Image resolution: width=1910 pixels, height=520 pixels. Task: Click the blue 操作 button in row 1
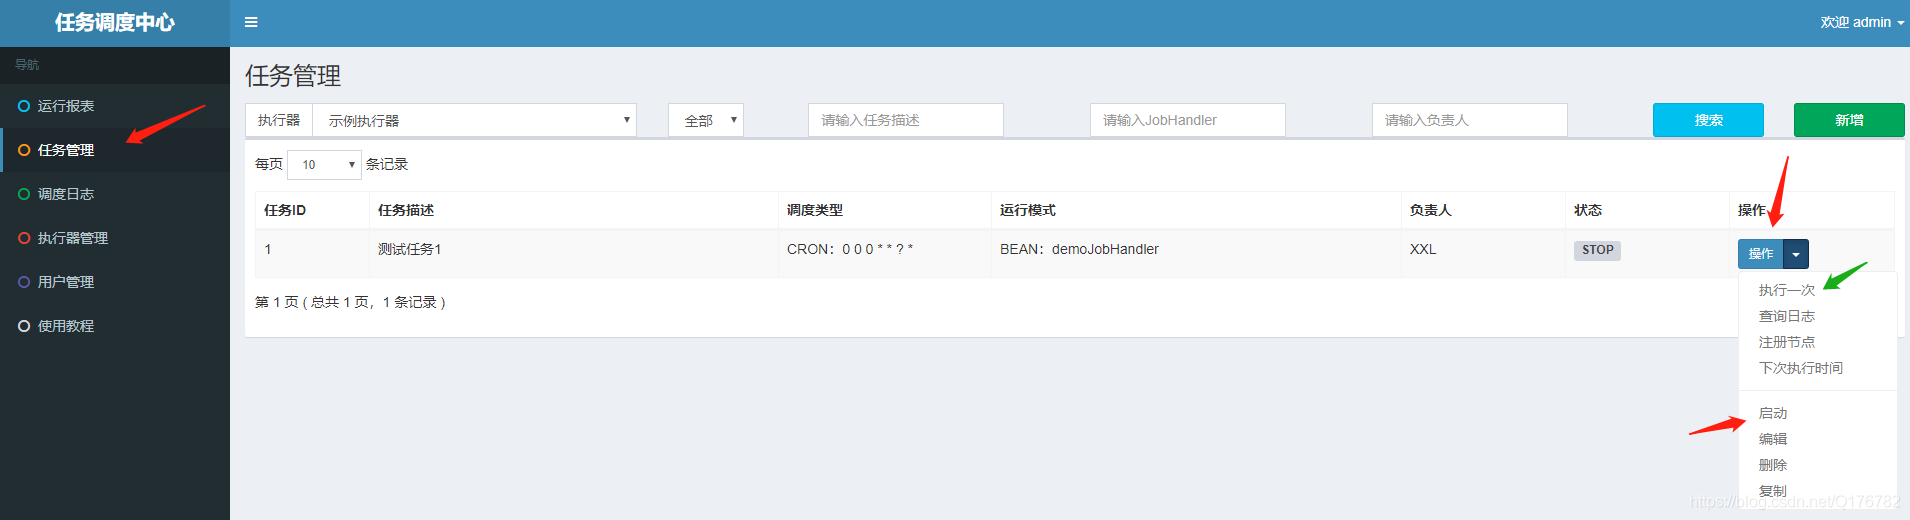coord(1761,254)
